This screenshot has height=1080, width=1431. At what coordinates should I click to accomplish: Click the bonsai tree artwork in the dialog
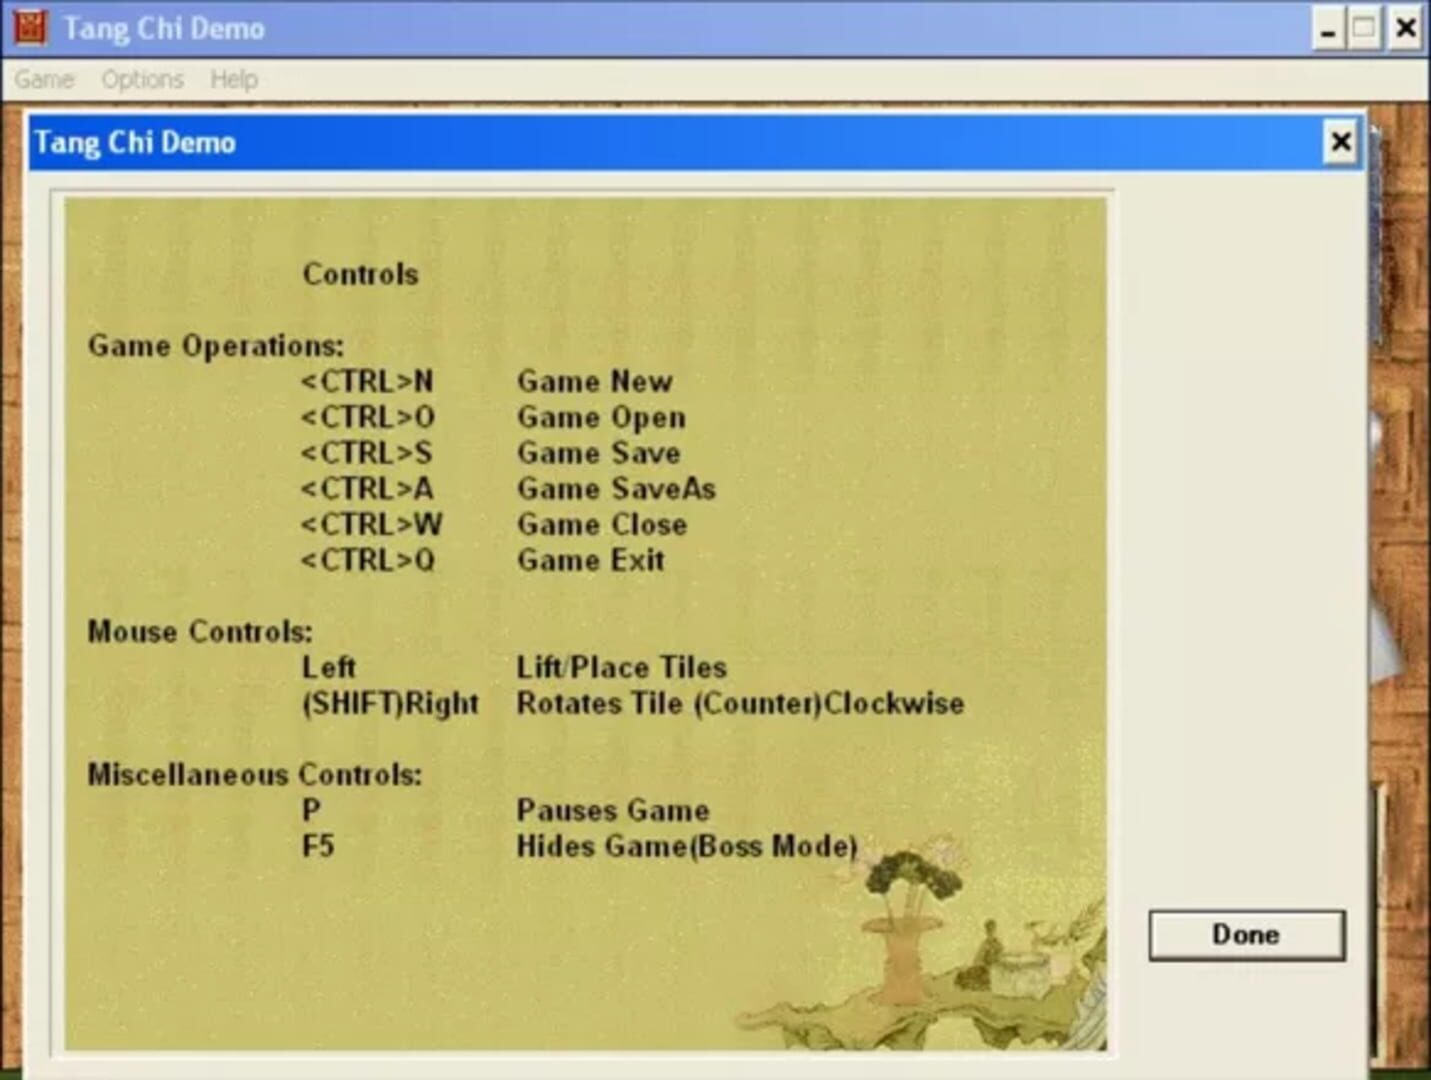point(912,890)
